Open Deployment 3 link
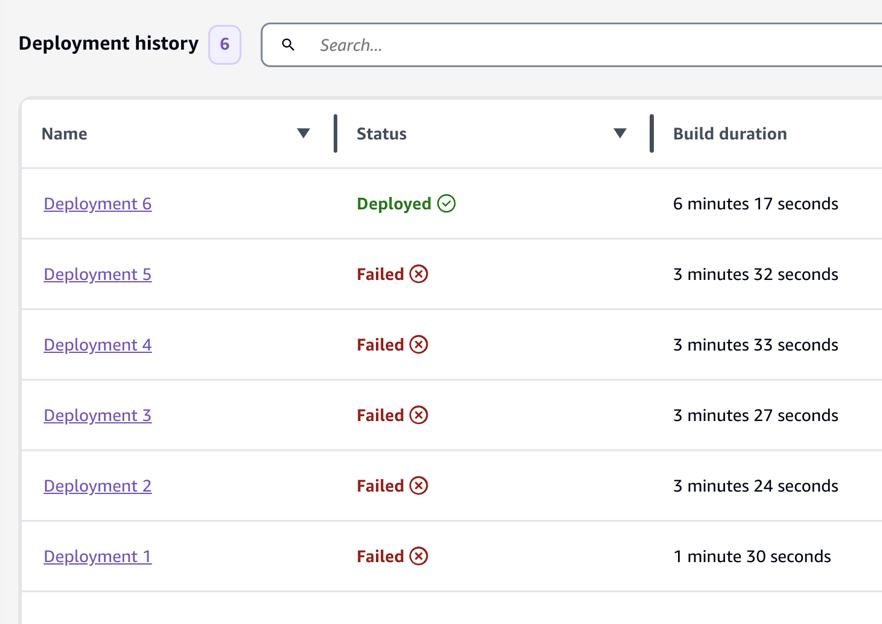The height and width of the screenshot is (624, 882). [x=97, y=415]
